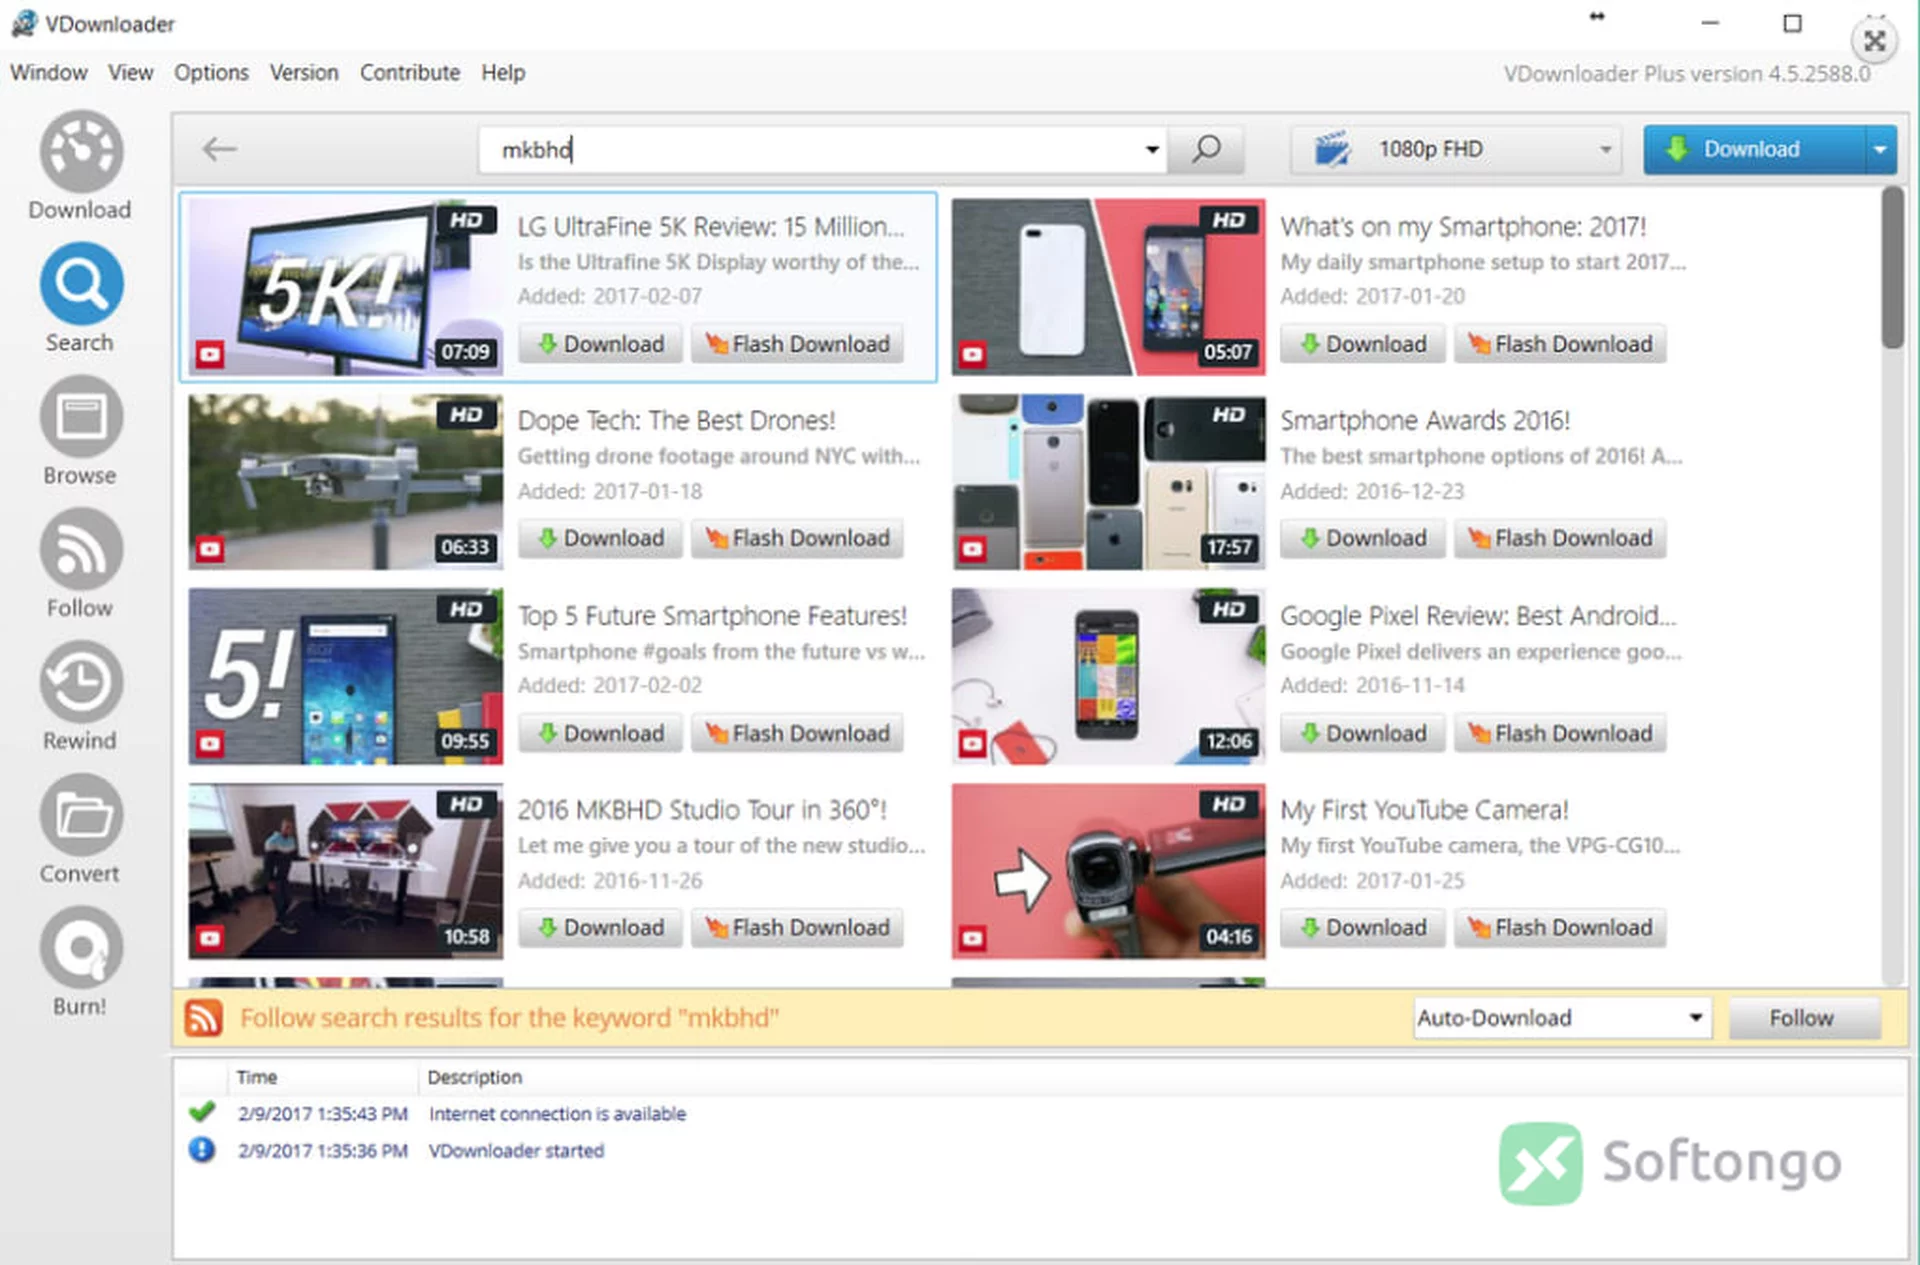Open the Window menu

pyautogui.click(x=49, y=73)
